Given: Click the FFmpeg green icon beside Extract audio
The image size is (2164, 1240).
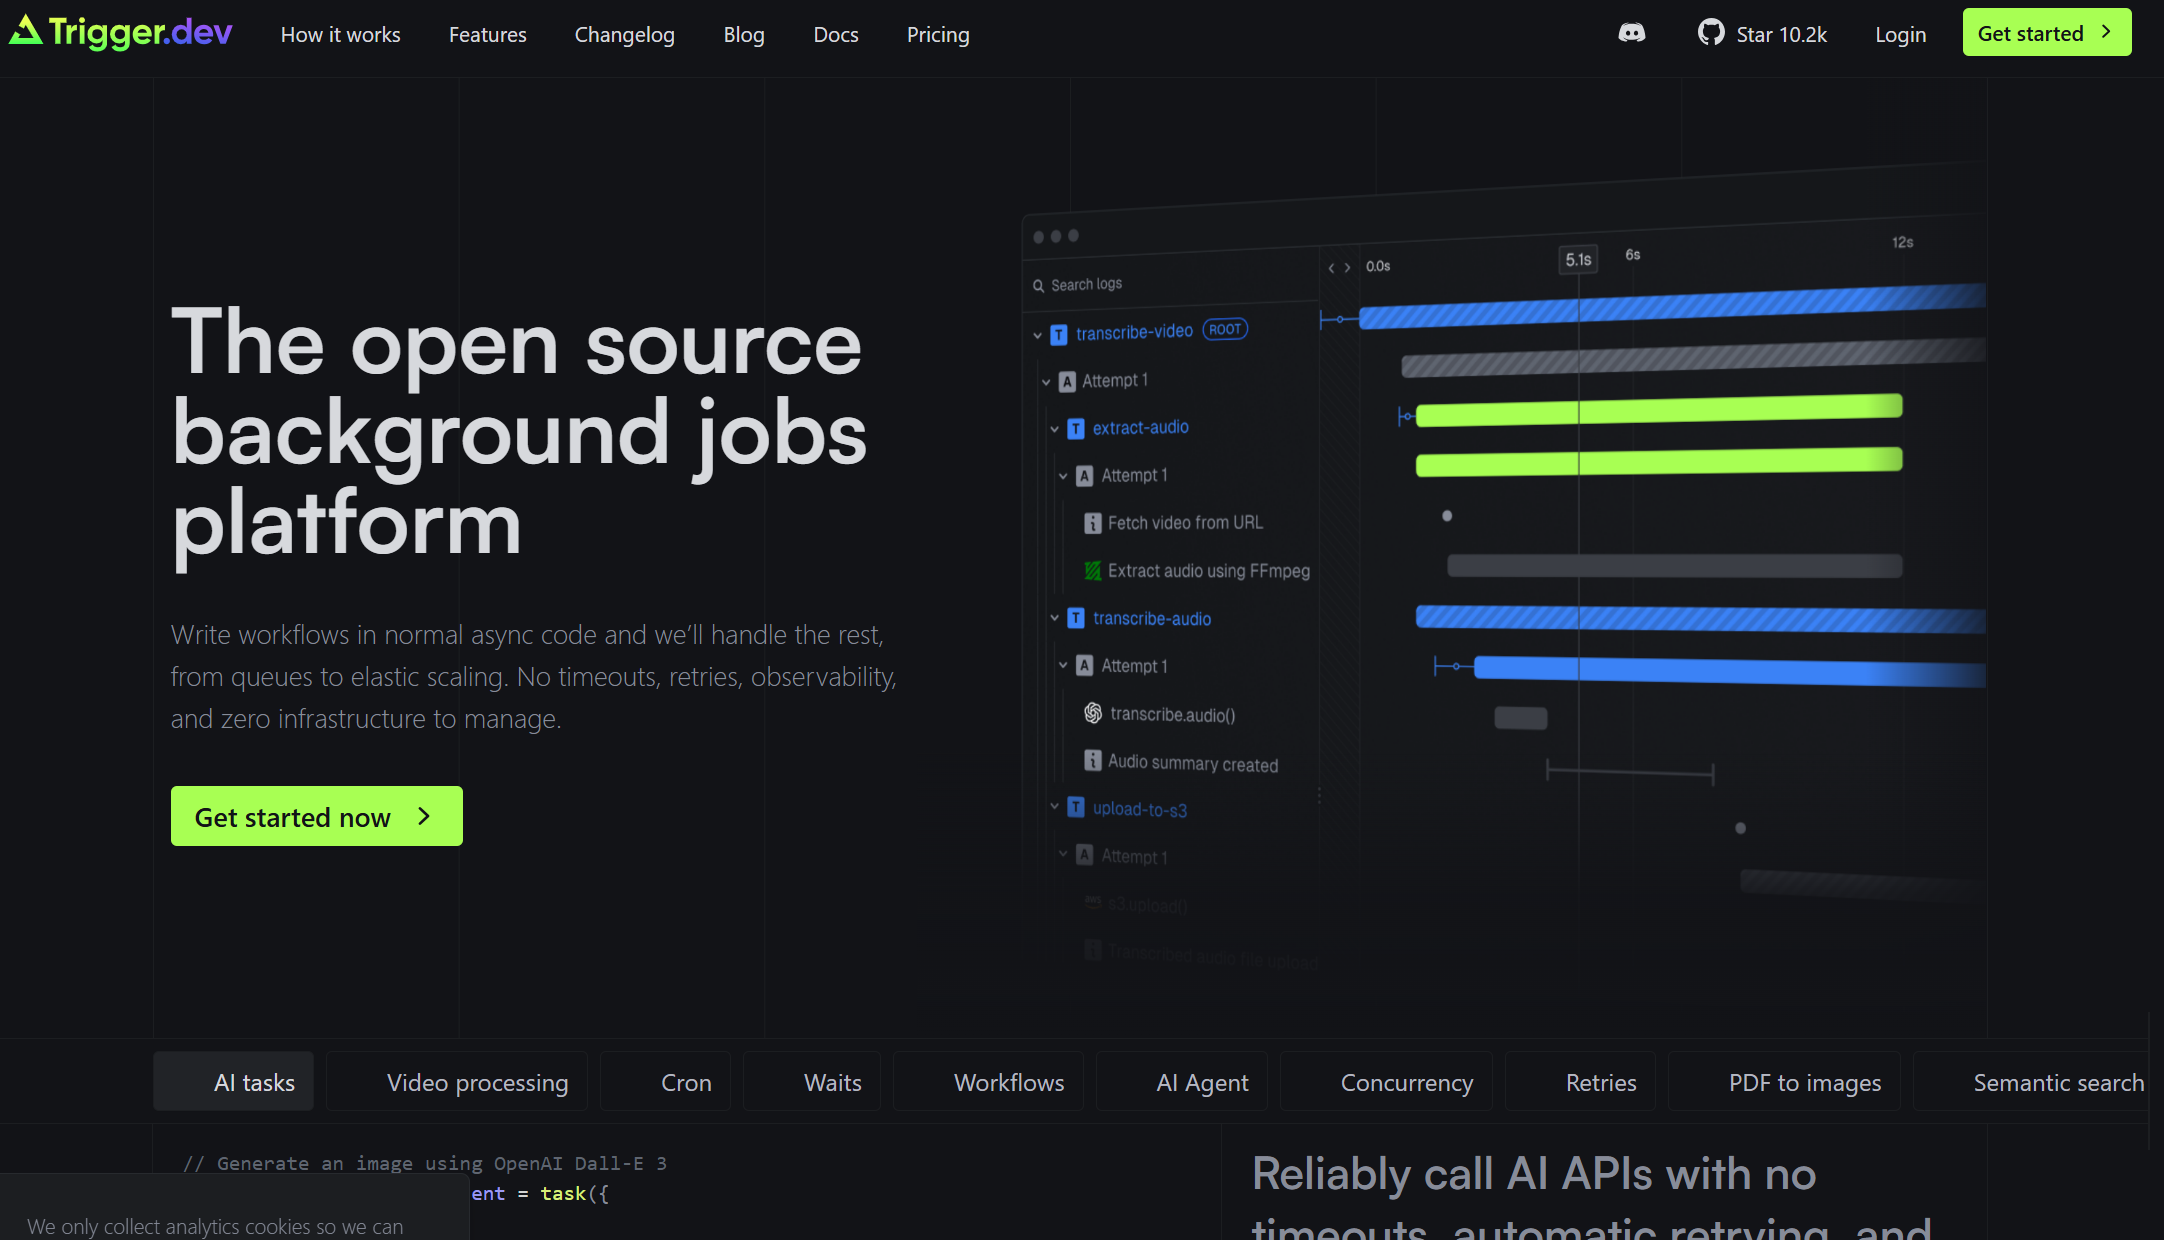Looking at the screenshot, I should click(1093, 571).
